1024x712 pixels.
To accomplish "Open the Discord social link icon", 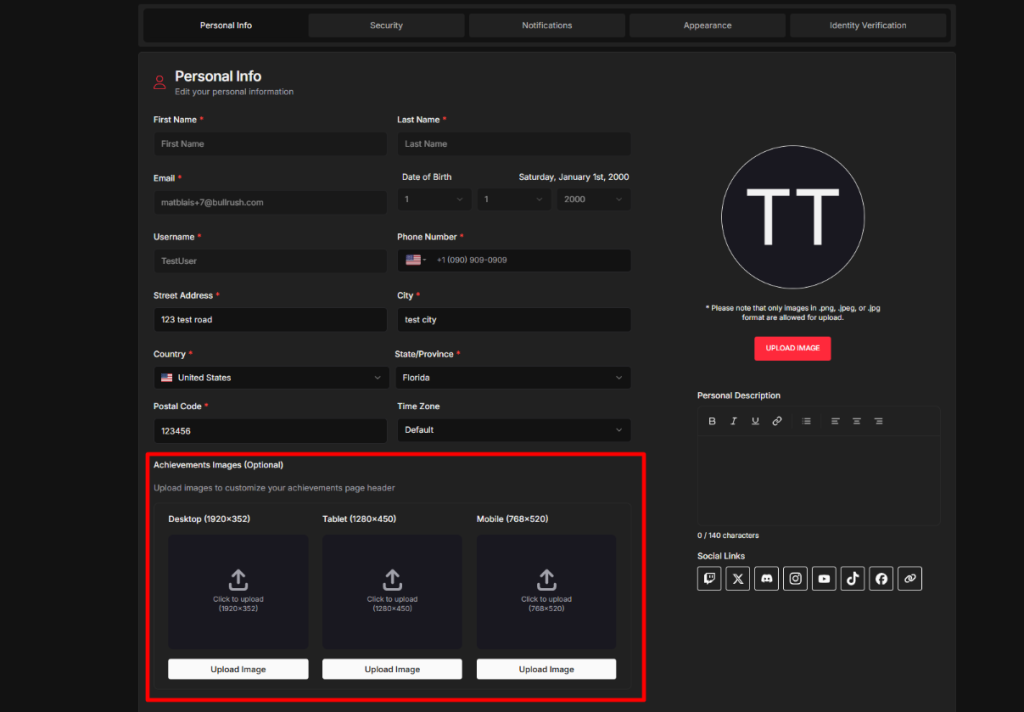I will point(767,579).
